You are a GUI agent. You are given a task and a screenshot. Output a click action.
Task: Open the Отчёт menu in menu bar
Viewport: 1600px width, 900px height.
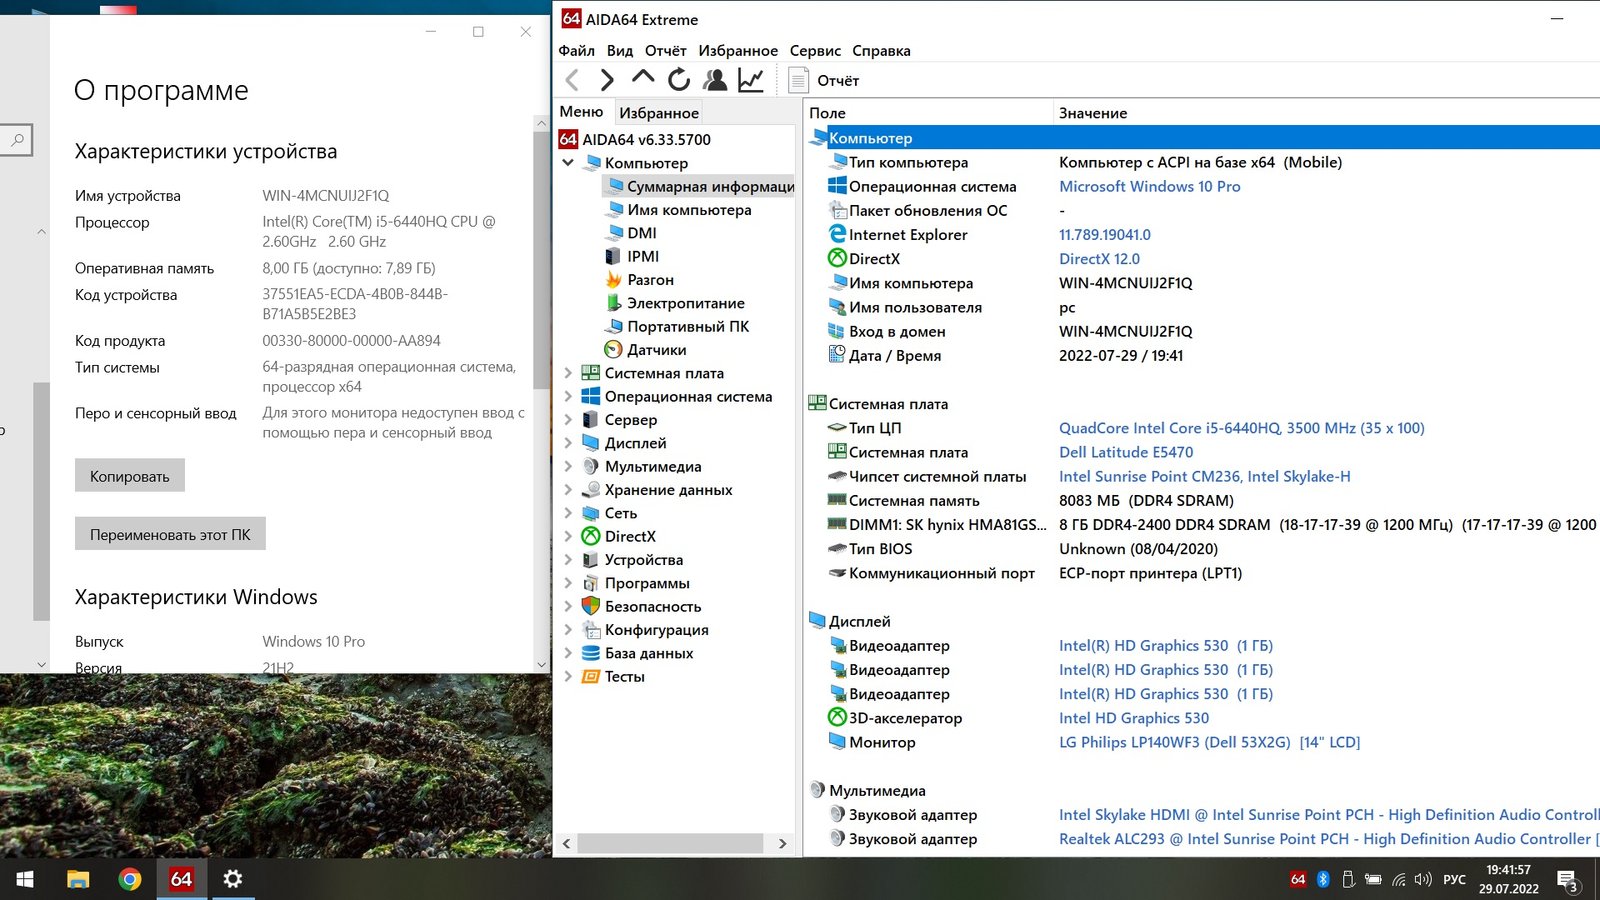pyautogui.click(x=665, y=51)
